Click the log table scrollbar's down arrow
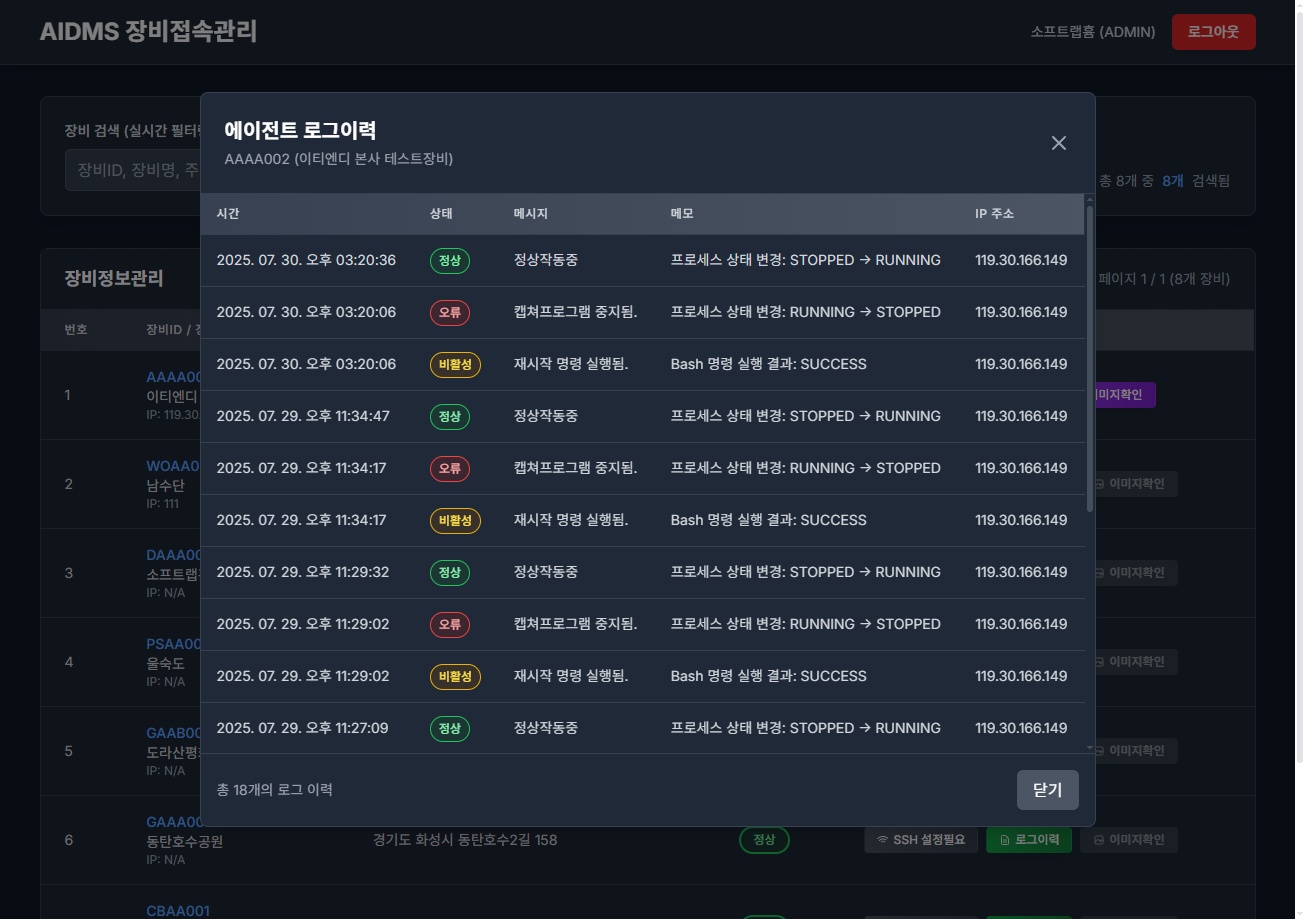This screenshot has width=1305, height=919. pyautogui.click(x=1090, y=748)
